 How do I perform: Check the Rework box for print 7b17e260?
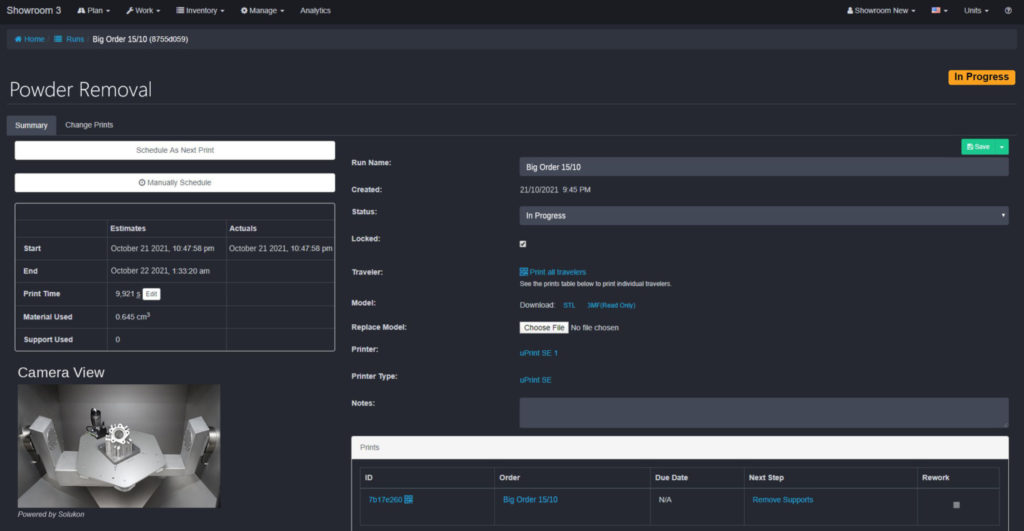point(956,505)
